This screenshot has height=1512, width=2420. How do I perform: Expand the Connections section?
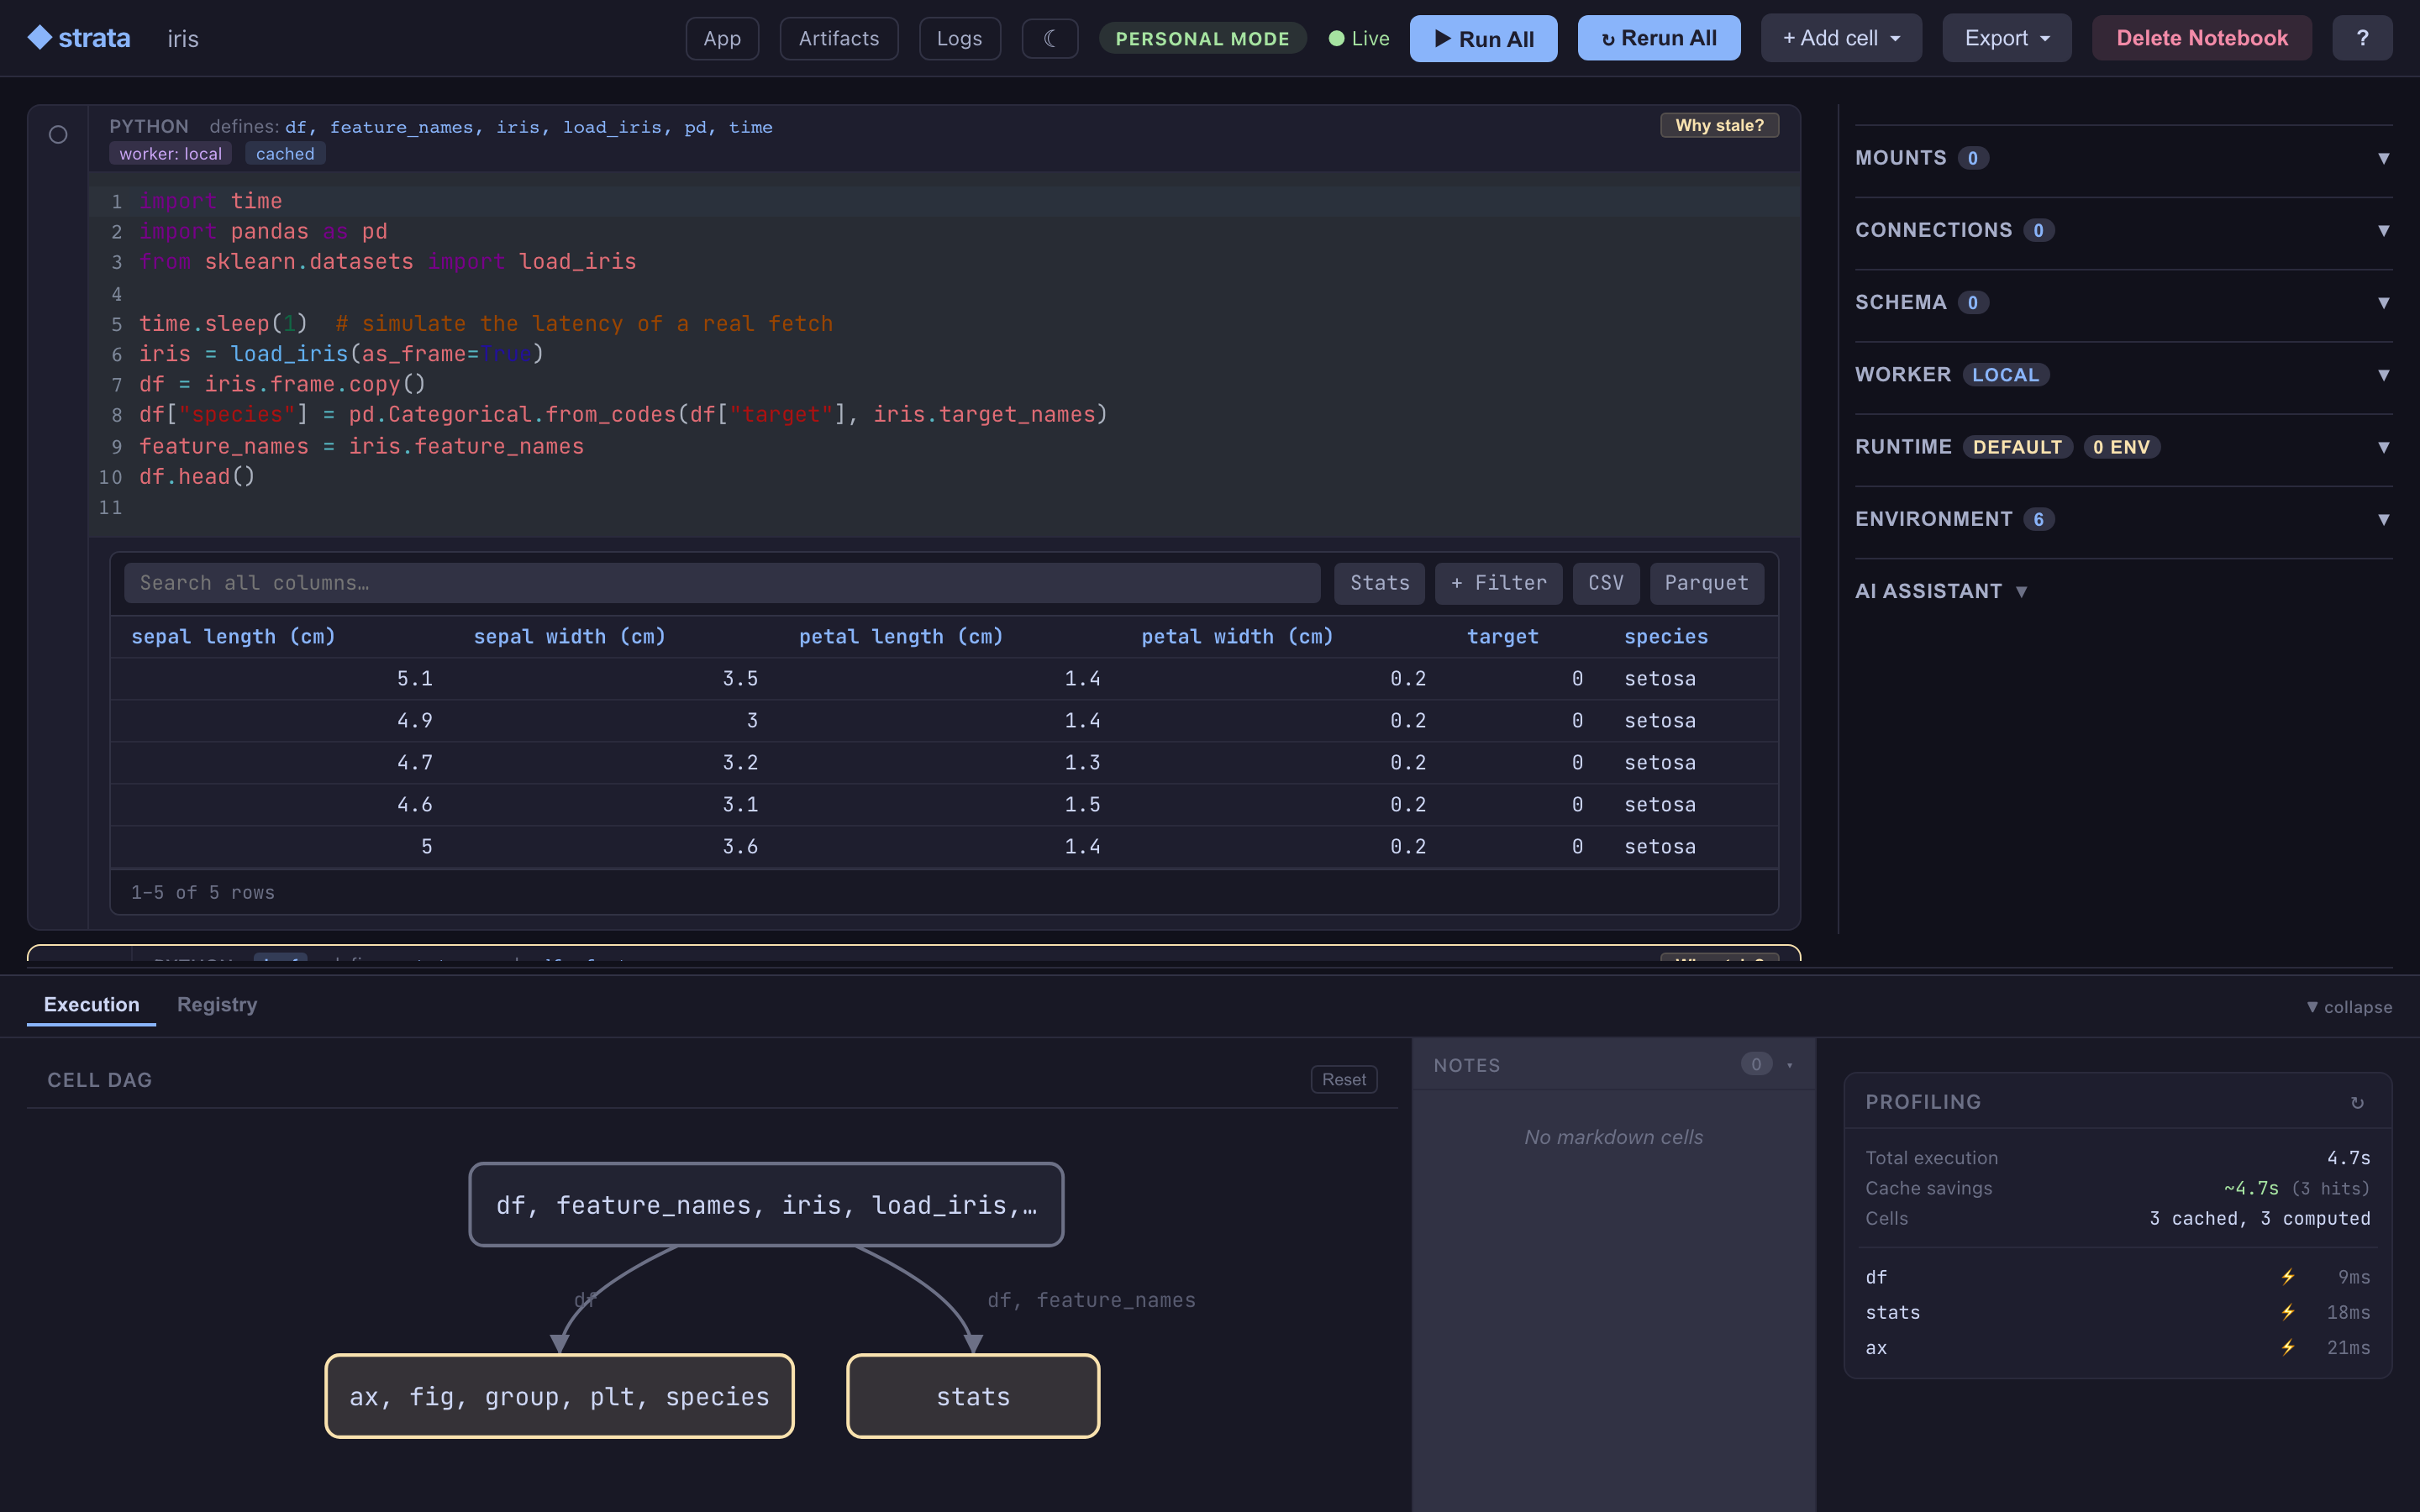(2123, 230)
